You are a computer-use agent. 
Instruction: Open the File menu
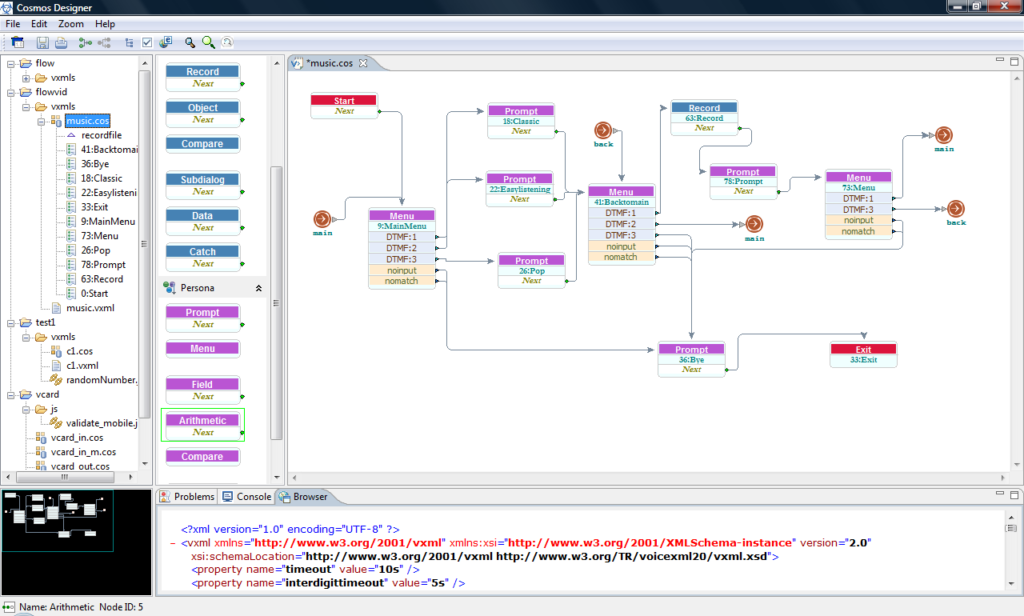[x=13, y=24]
